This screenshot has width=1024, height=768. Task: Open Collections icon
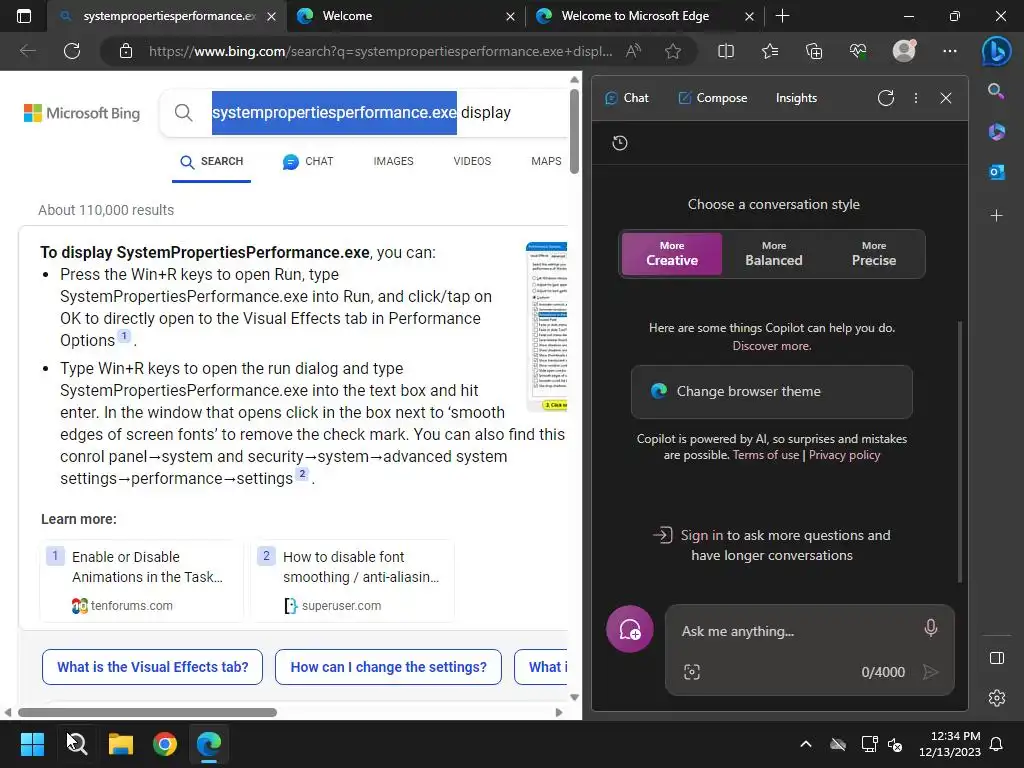(814, 51)
